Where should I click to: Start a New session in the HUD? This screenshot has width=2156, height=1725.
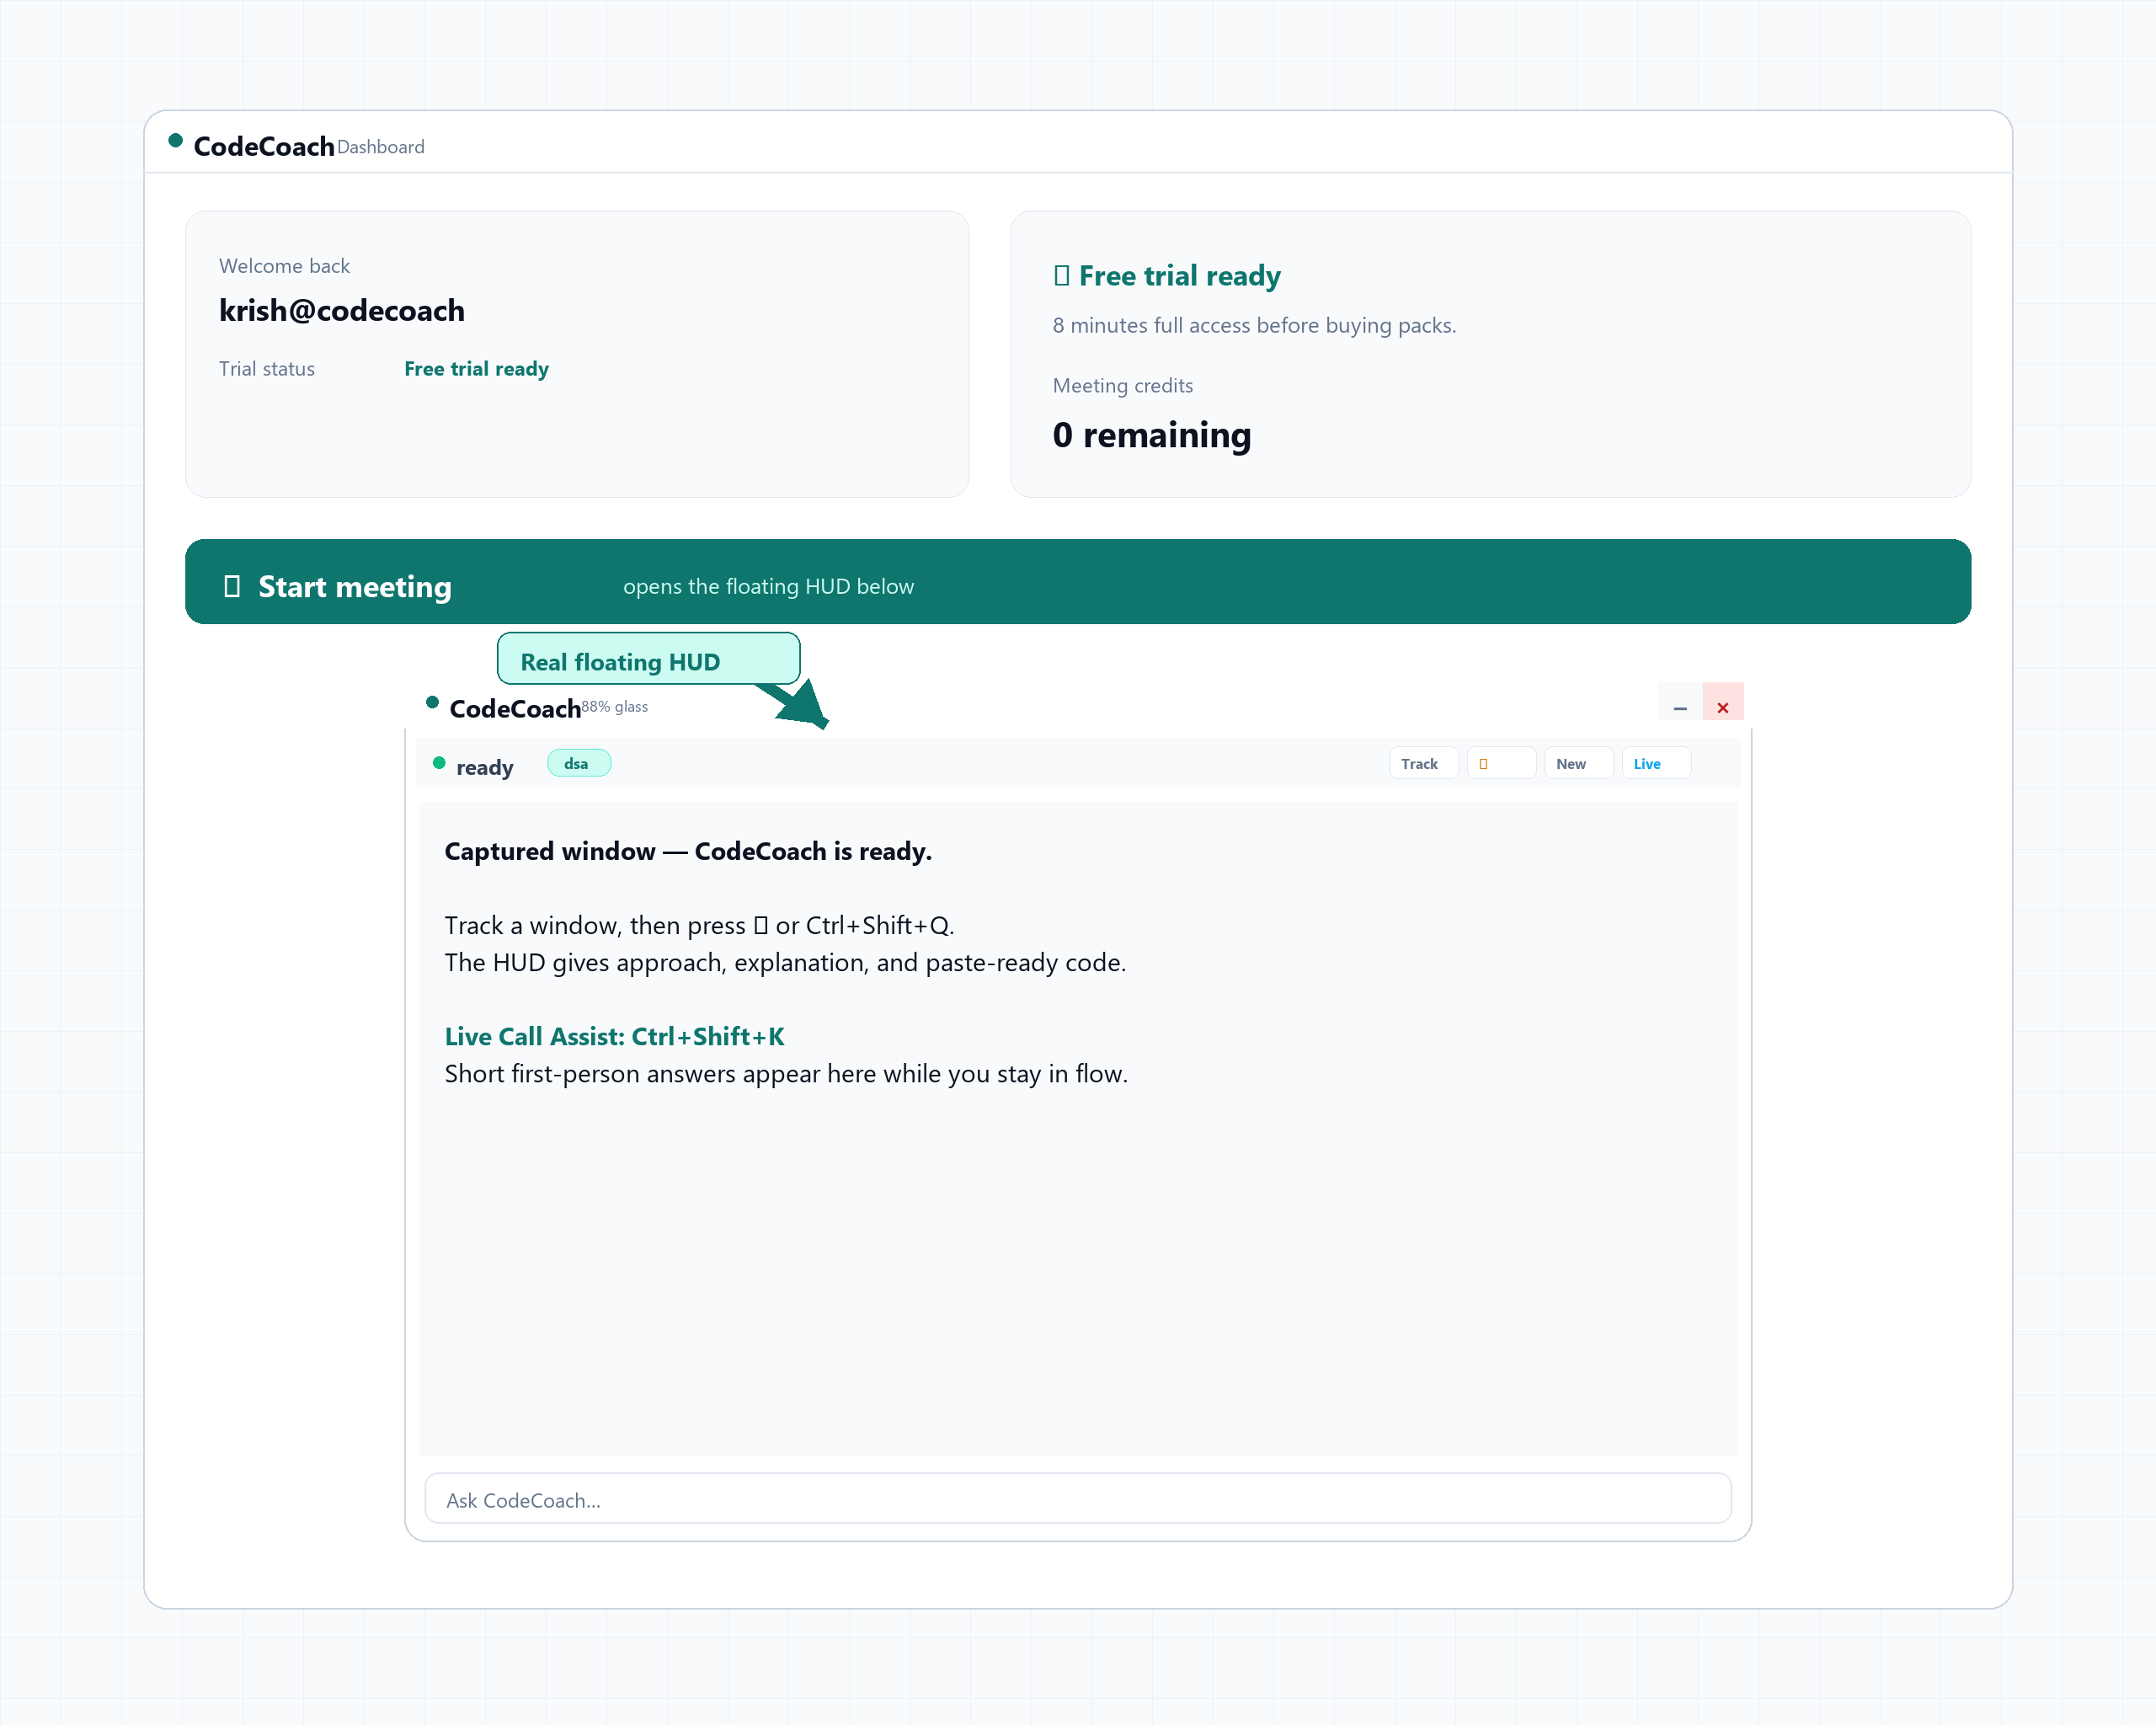tap(1578, 763)
